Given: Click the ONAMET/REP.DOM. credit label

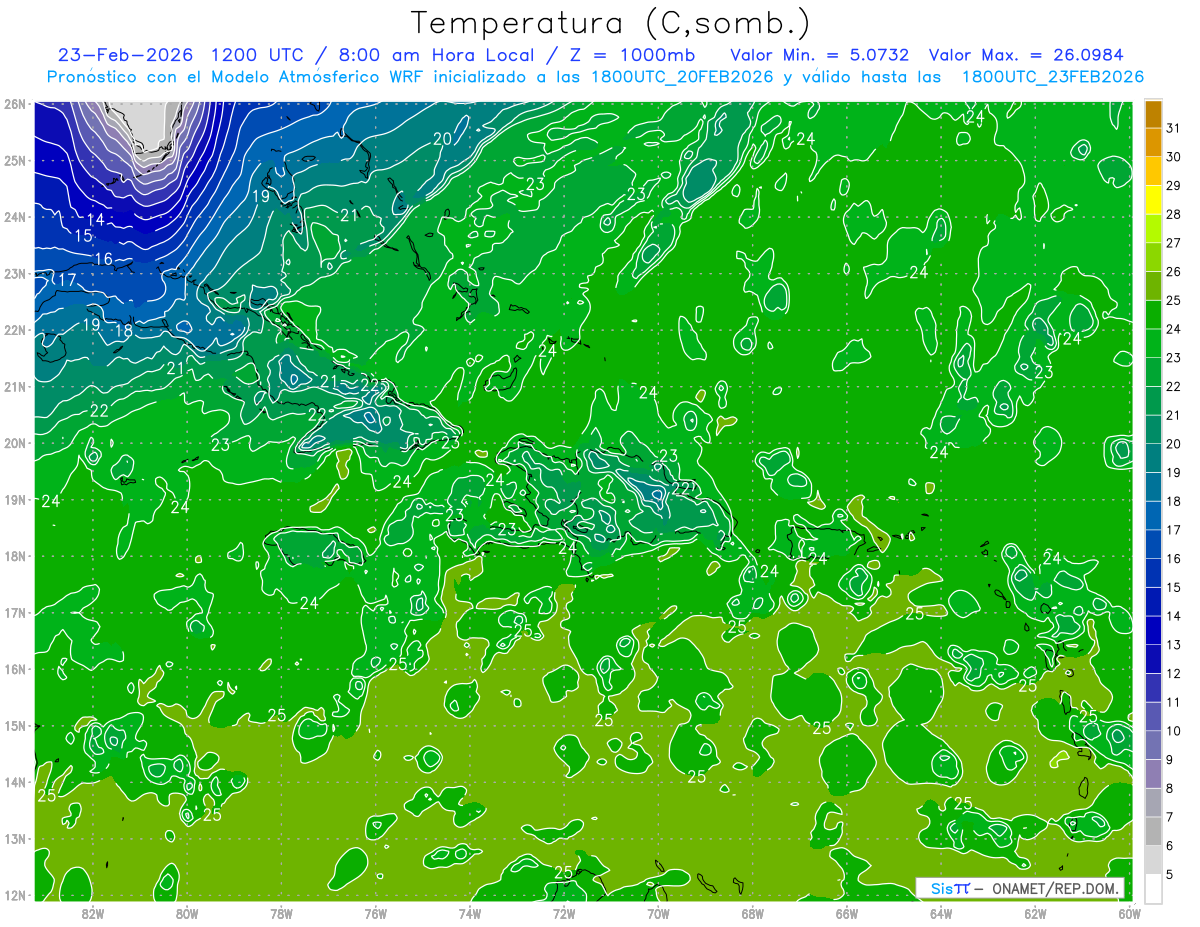Looking at the screenshot, I should click(x=1056, y=888).
